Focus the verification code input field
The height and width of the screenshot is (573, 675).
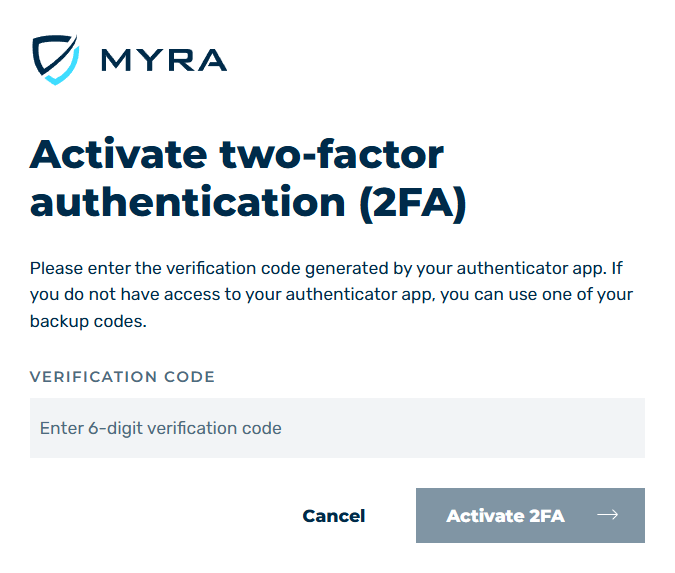(x=337, y=428)
